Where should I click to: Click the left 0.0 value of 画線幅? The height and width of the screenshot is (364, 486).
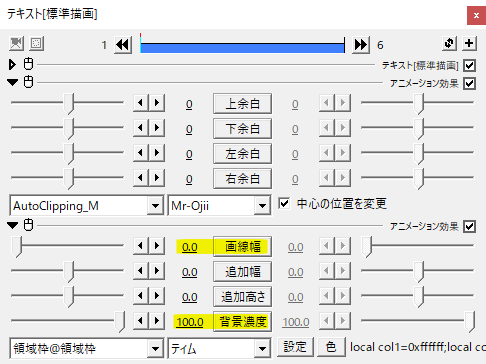point(190,247)
